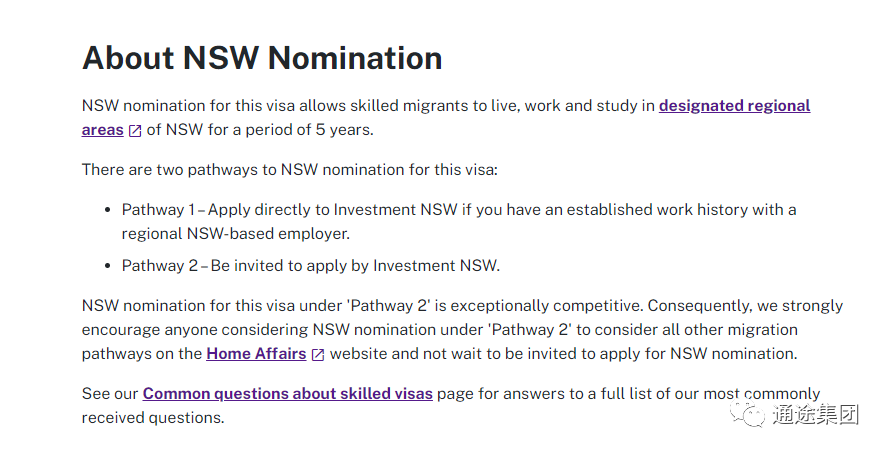Image resolution: width=888 pixels, height=453 pixels.
Task: Click the 'received questions.' text
Action: click(153, 418)
